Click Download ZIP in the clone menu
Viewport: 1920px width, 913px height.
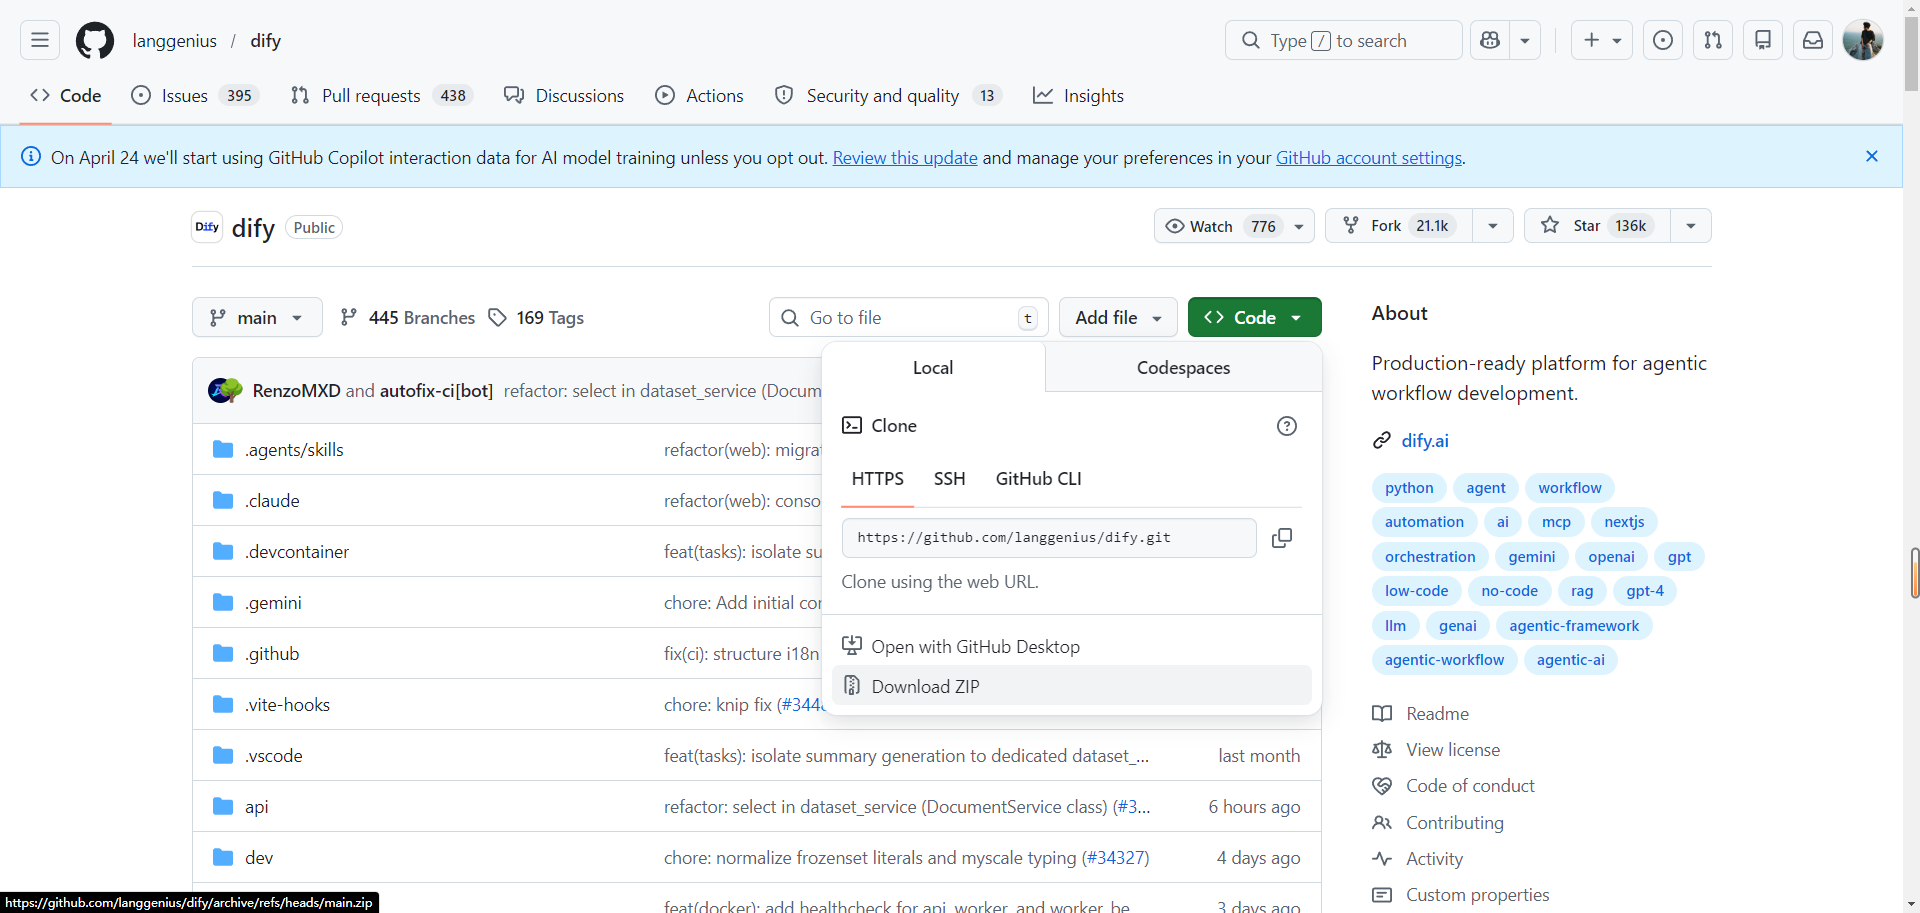click(1071, 686)
